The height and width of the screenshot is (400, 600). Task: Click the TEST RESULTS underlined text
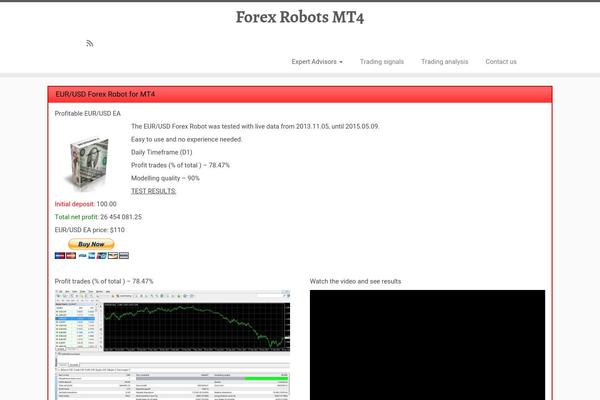point(153,191)
